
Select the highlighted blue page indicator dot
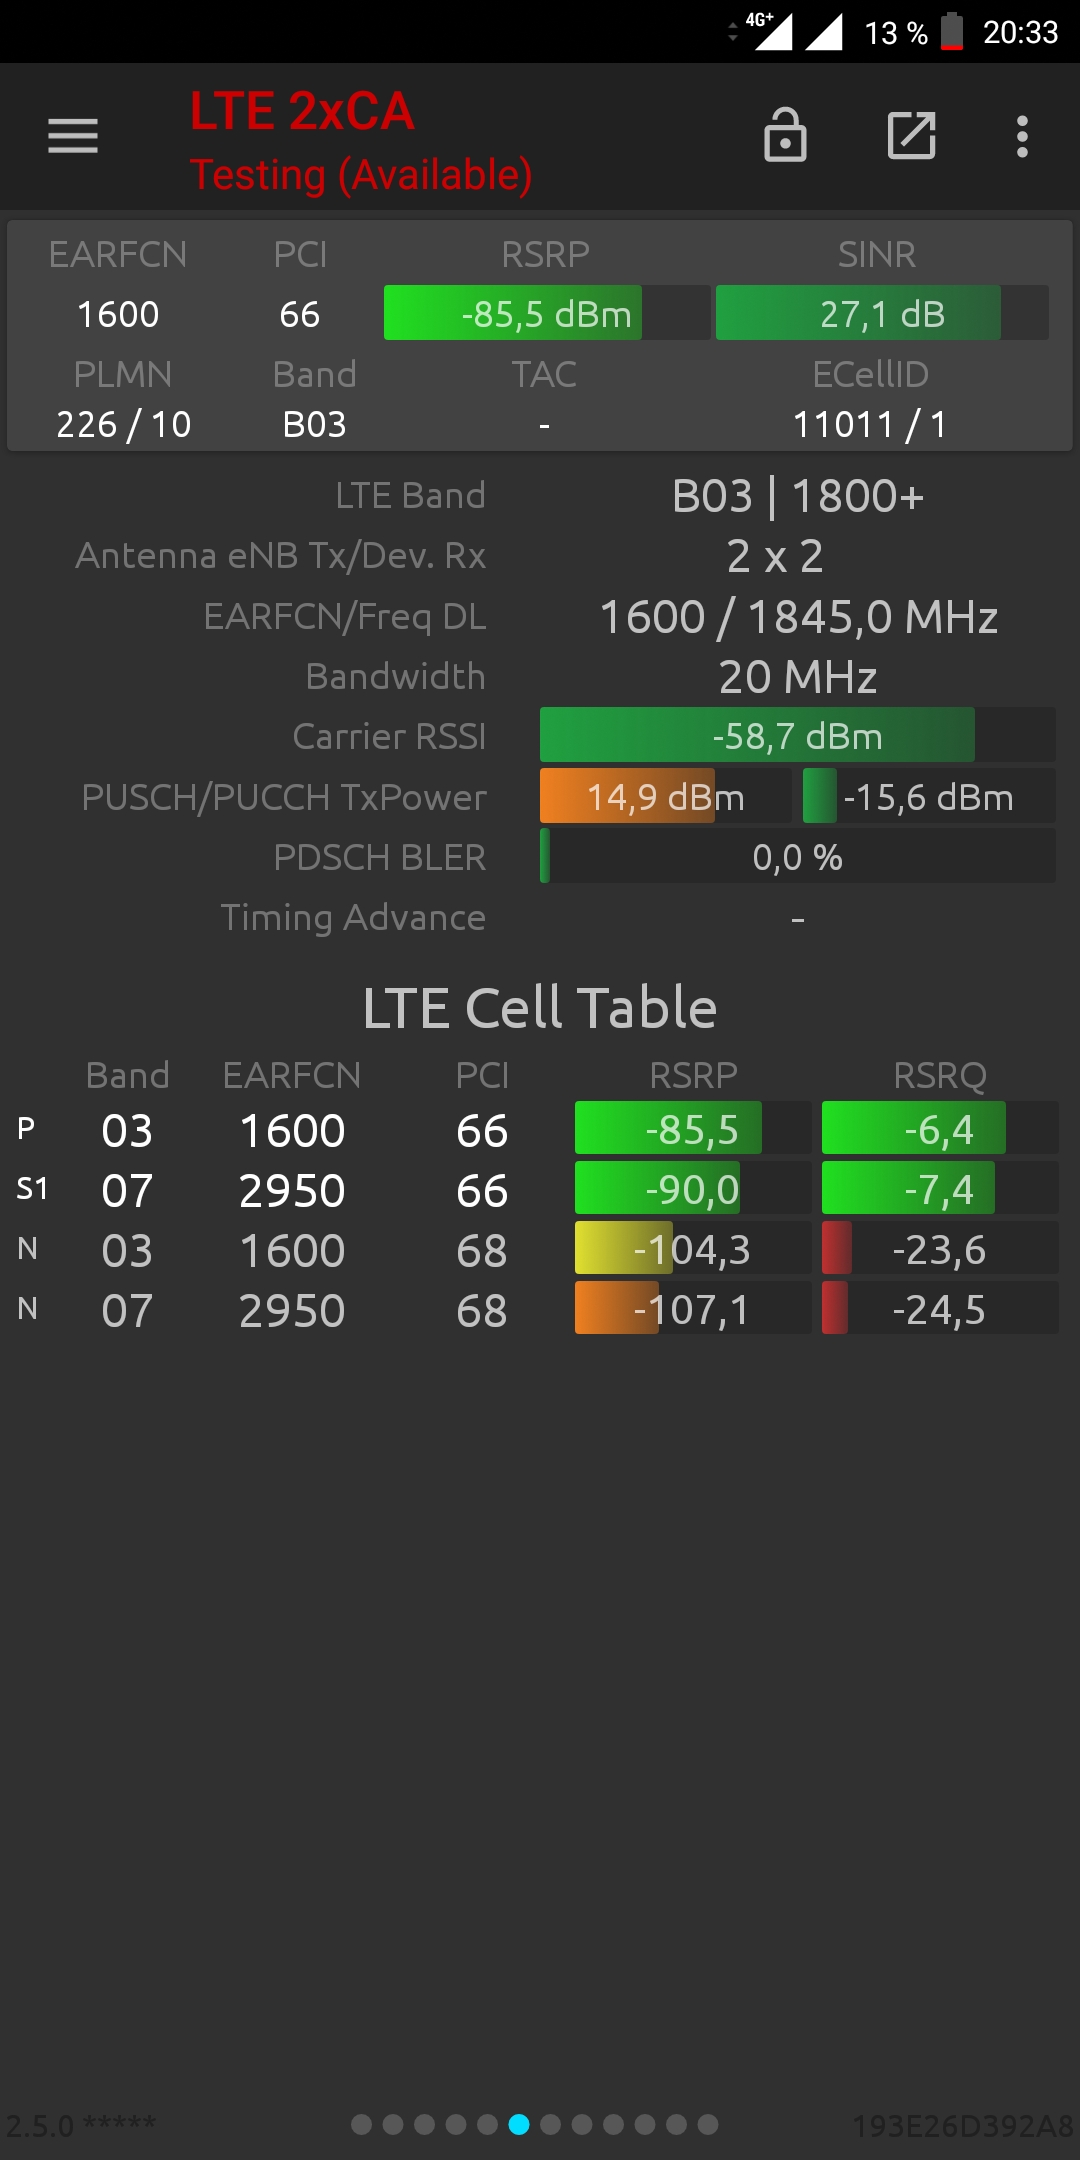(519, 2124)
